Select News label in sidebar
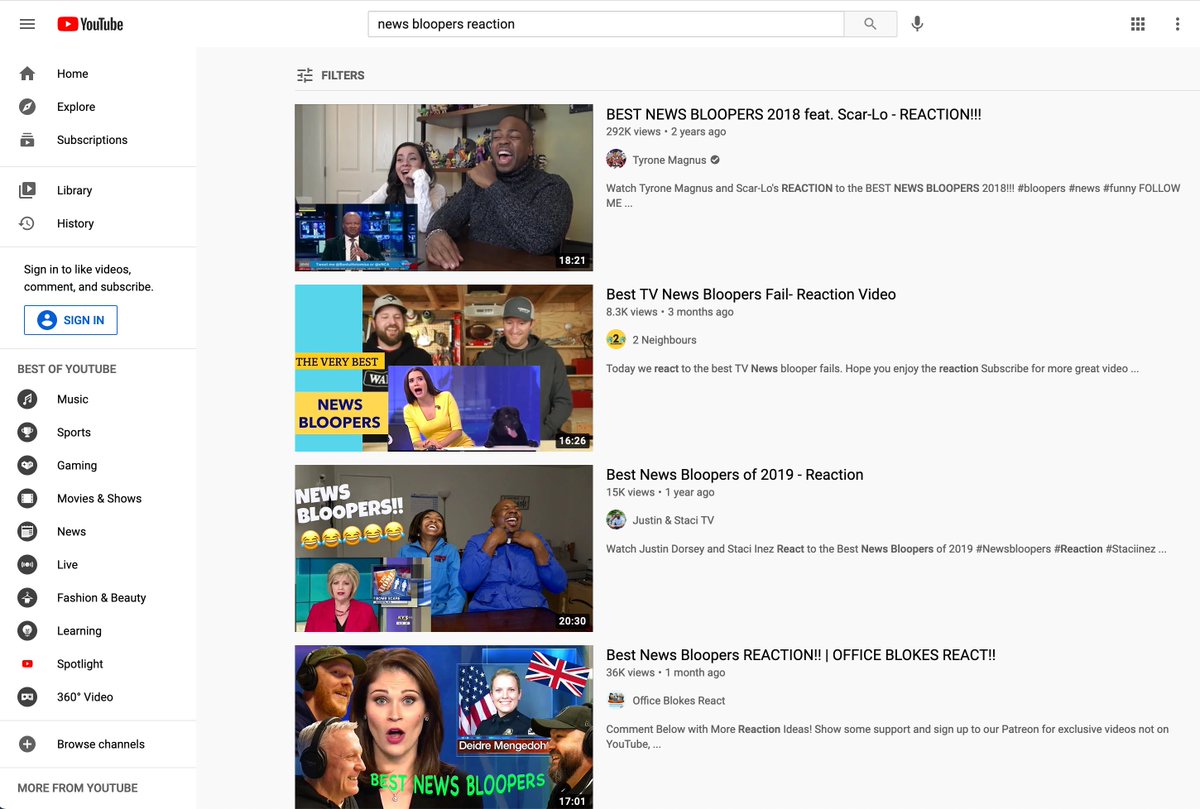This screenshot has width=1200, height=809. coord(71,531)
